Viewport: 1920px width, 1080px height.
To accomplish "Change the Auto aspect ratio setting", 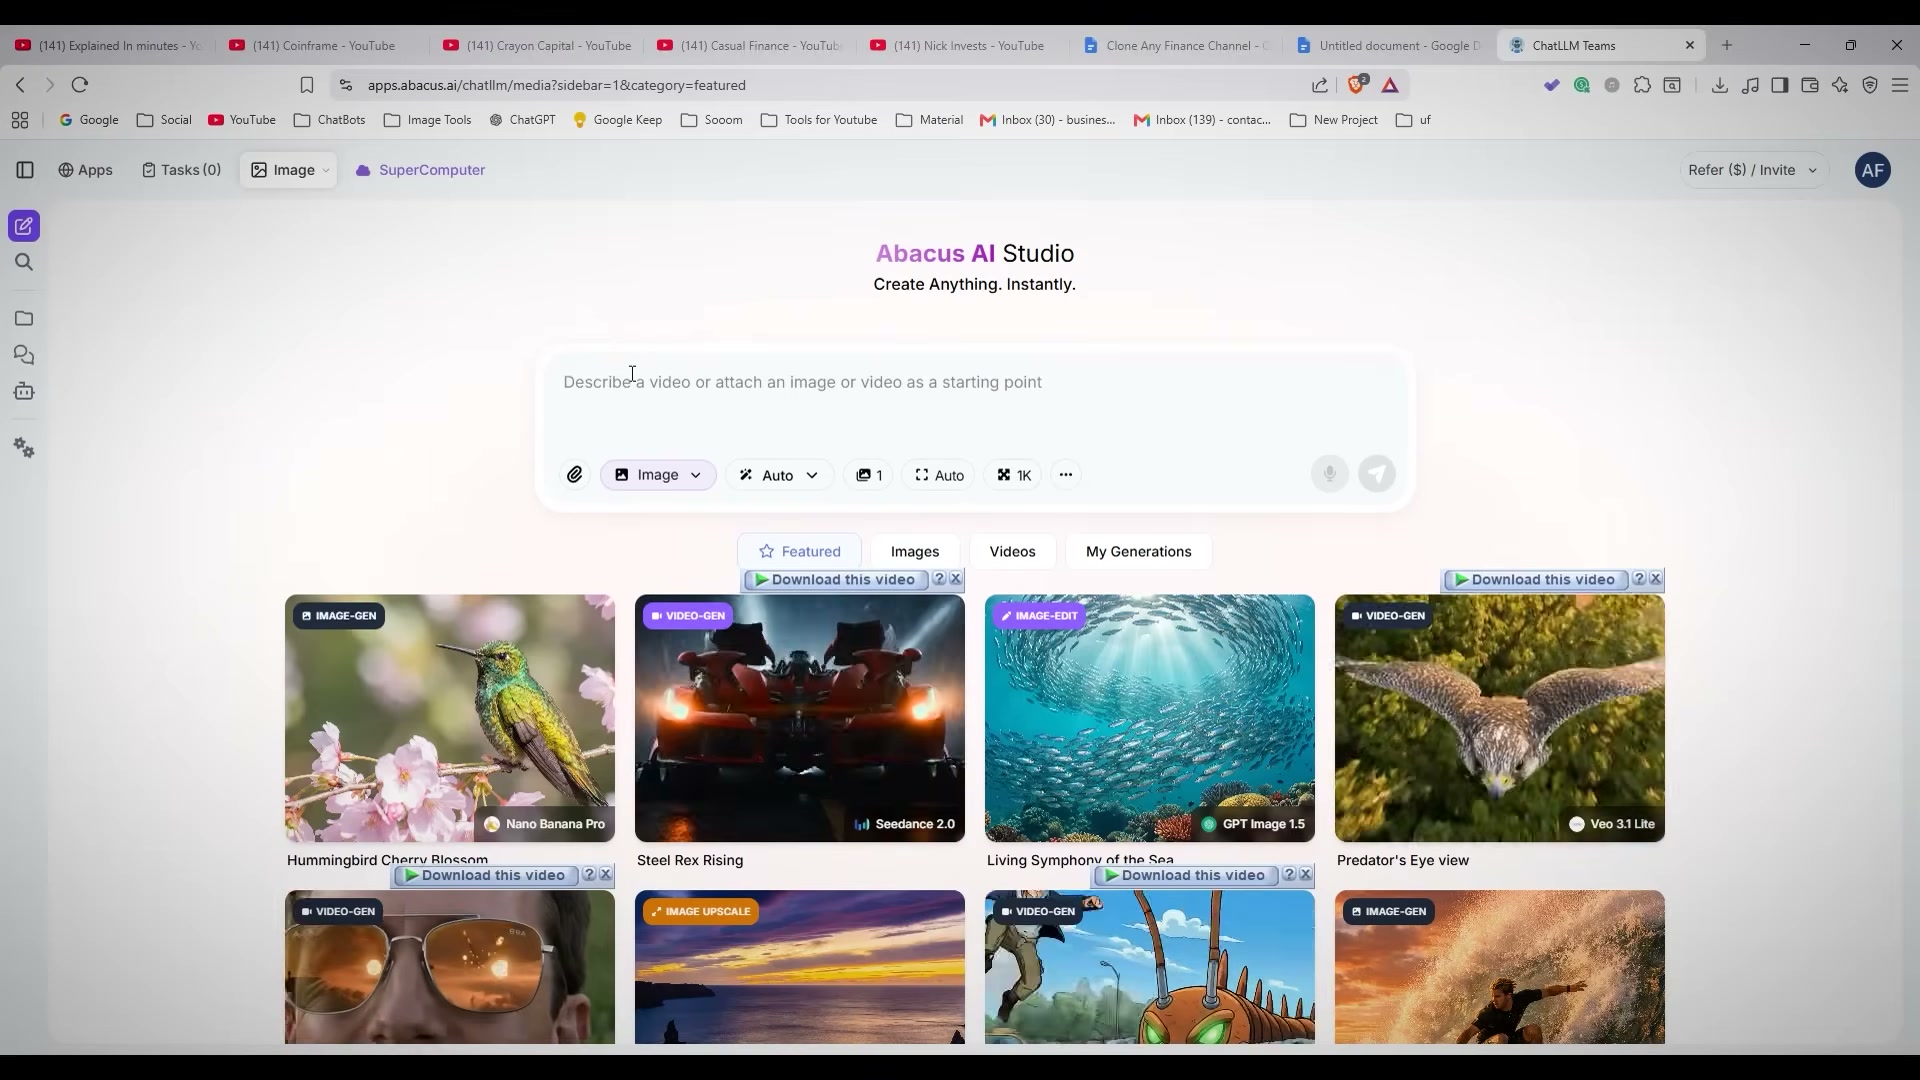I will [939, 475].
